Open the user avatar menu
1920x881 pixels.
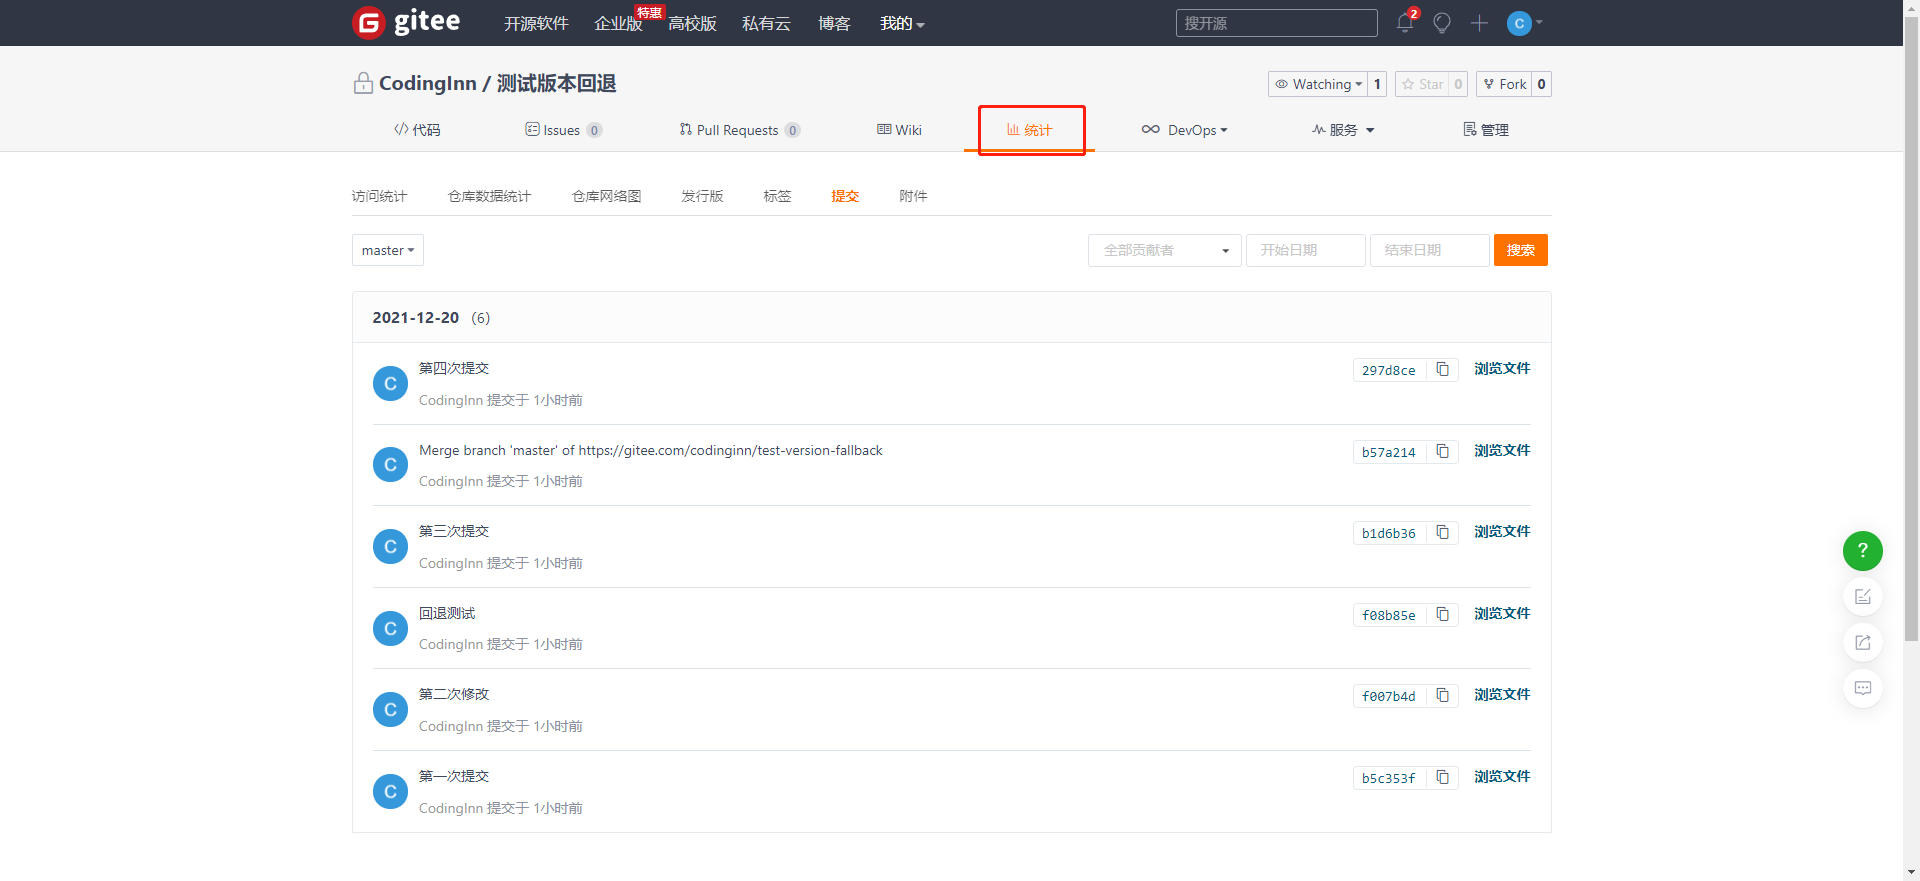pyautogui.click(x=1524, y=23)
